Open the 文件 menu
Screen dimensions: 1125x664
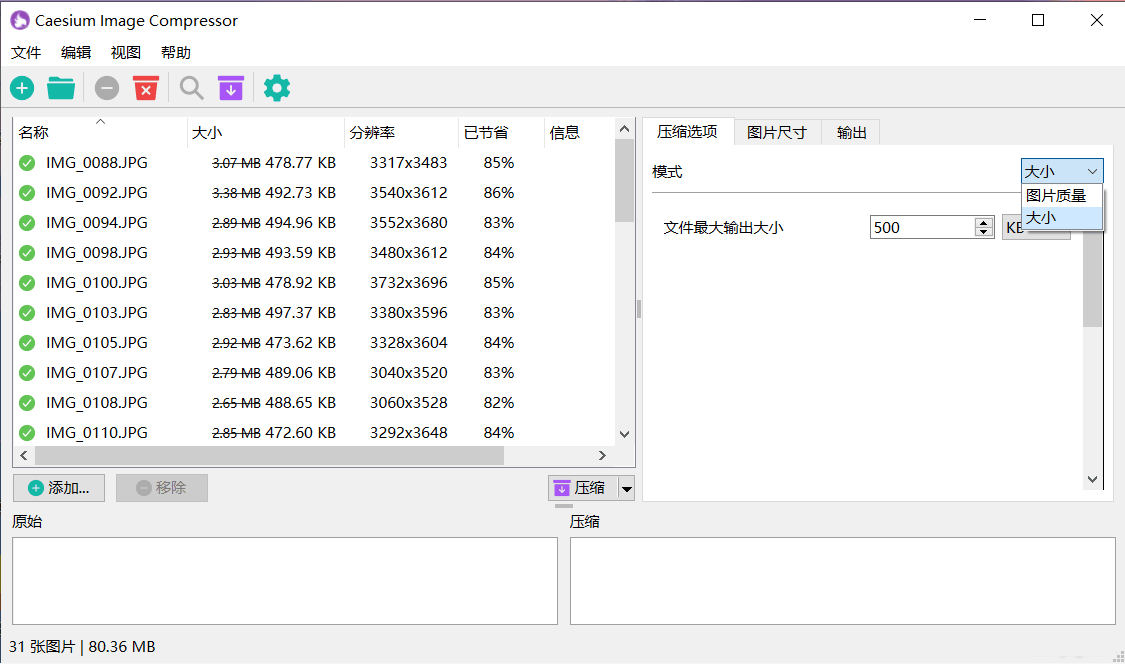[26, 53]
